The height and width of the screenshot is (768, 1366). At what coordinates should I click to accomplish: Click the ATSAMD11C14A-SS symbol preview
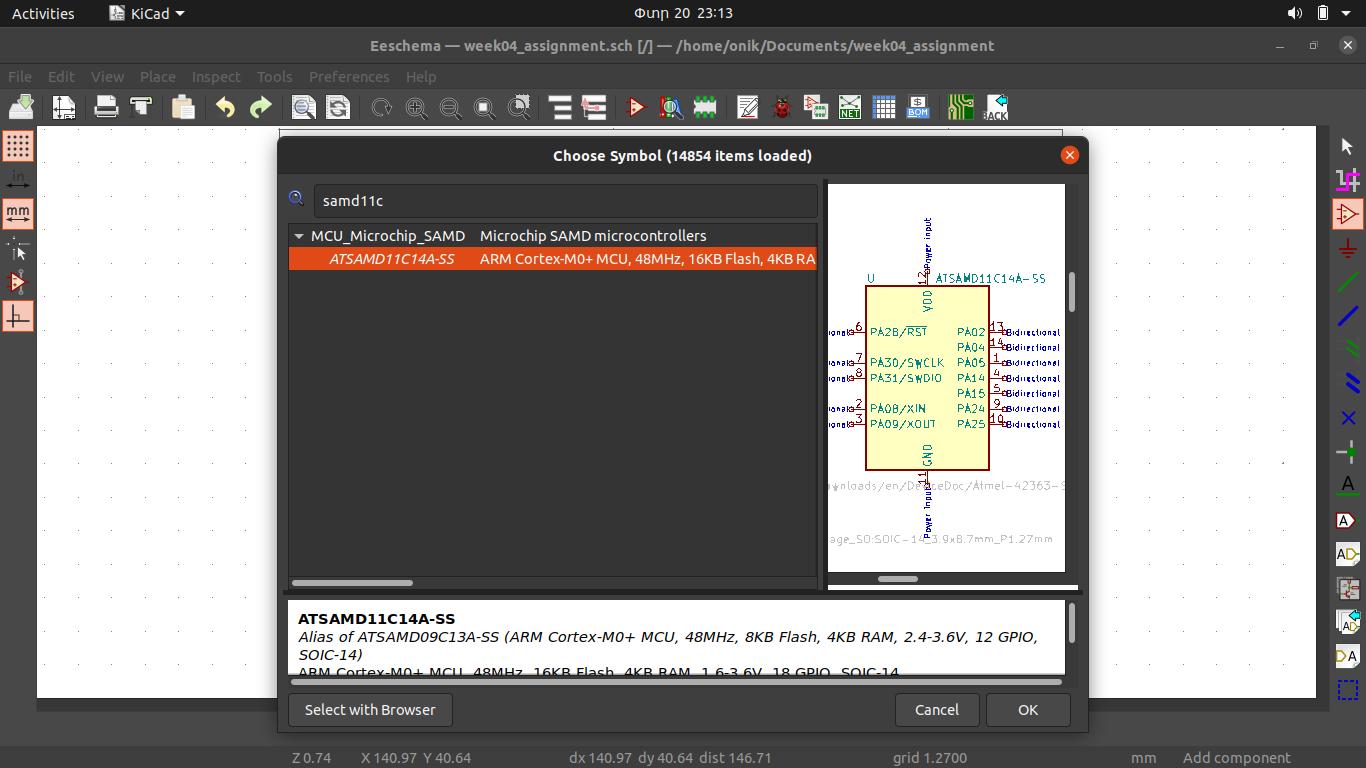[946, 378]
